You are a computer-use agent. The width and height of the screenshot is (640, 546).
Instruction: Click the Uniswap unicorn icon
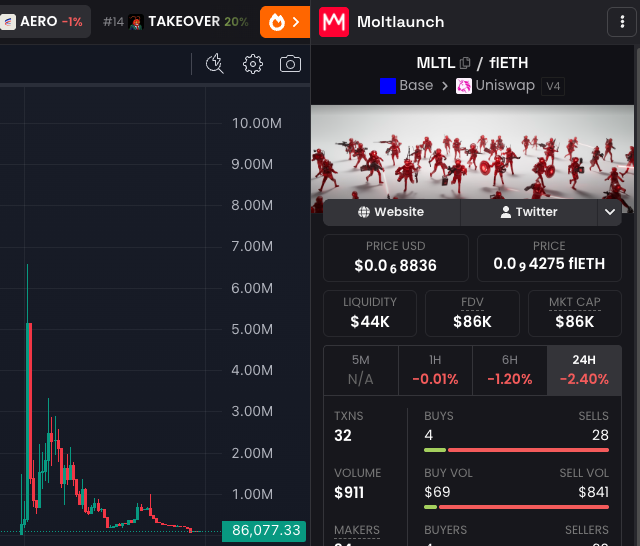pos(464,86)
